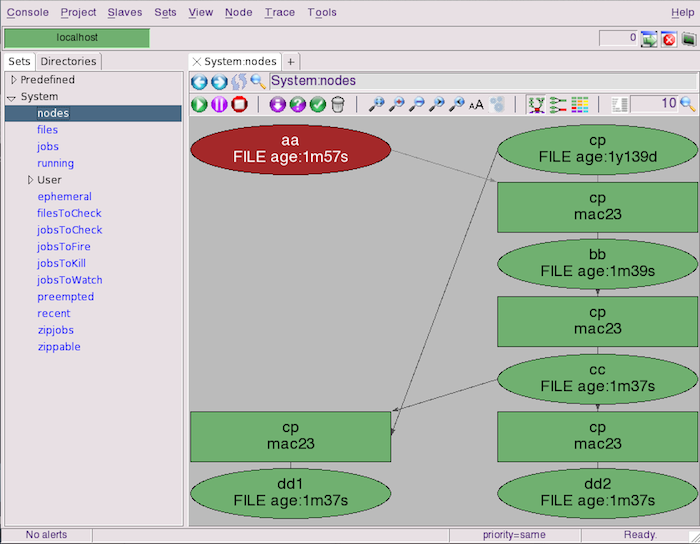Click the font size 'AA' icon
Viewport: 700px width, 544px height.
476,104
